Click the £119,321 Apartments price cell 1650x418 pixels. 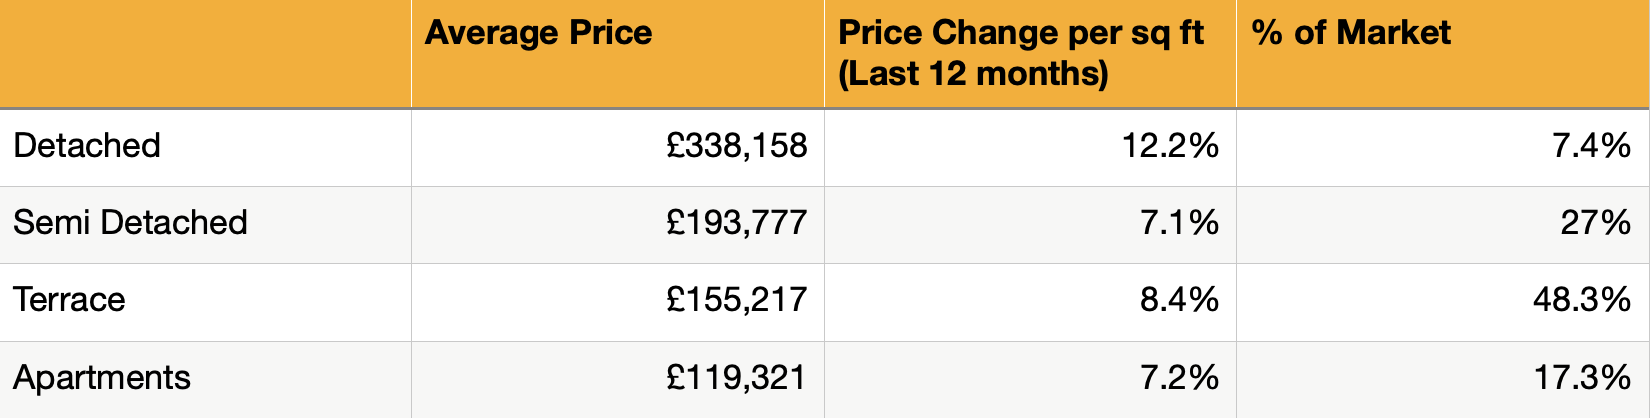tap(736, 378)
